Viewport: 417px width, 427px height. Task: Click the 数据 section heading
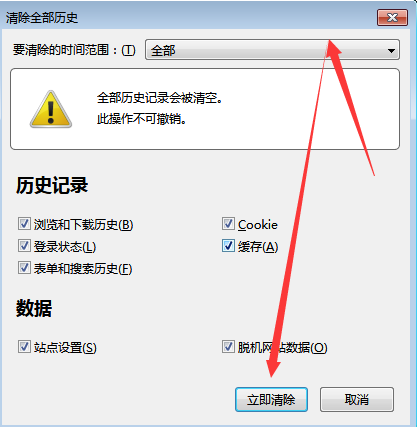pos(34,308)
